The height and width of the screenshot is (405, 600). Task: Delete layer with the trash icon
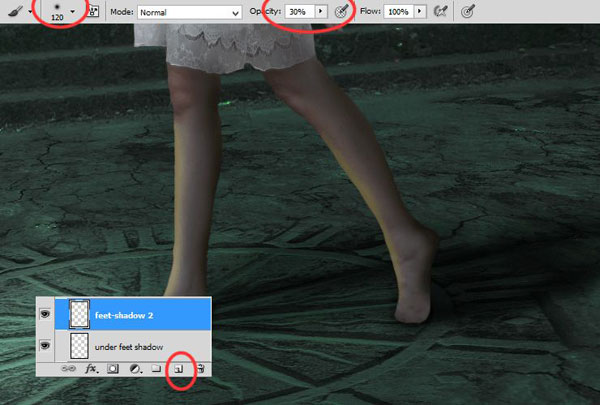(201, 369)
